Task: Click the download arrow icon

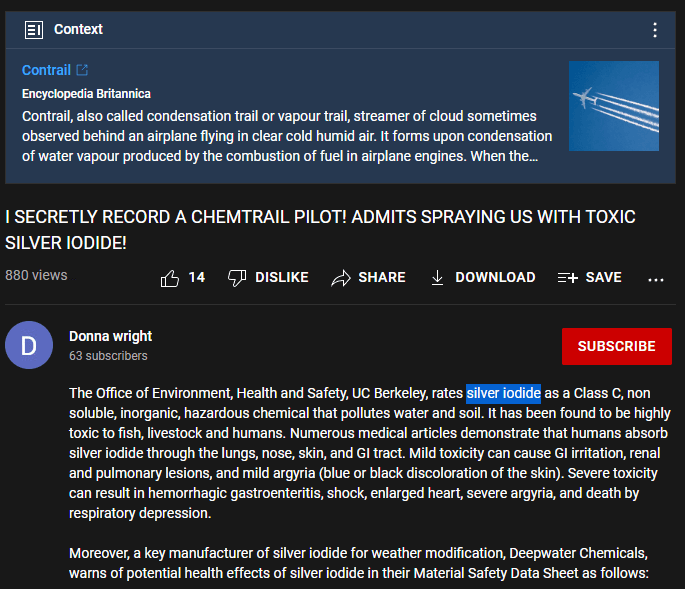Action: click(437, 278)
